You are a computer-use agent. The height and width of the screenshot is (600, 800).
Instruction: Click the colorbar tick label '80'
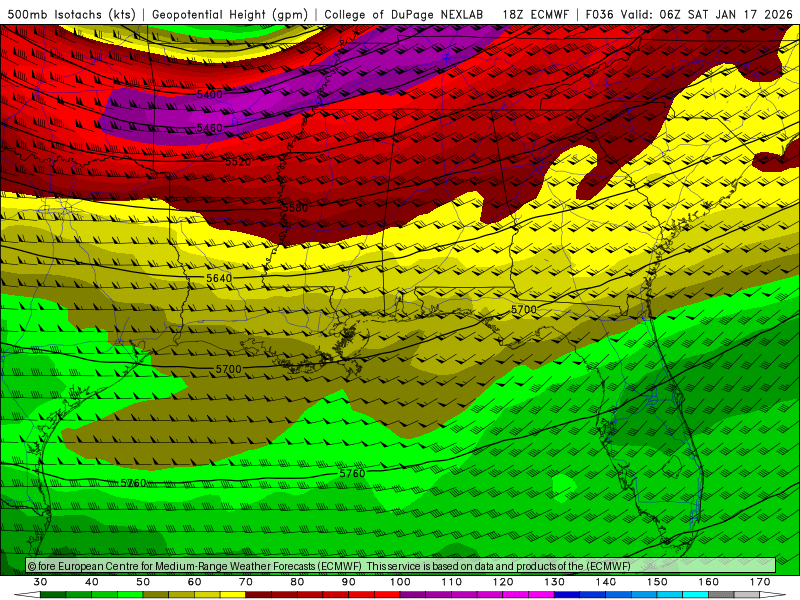pyautogui.click(x=297, y=582)
